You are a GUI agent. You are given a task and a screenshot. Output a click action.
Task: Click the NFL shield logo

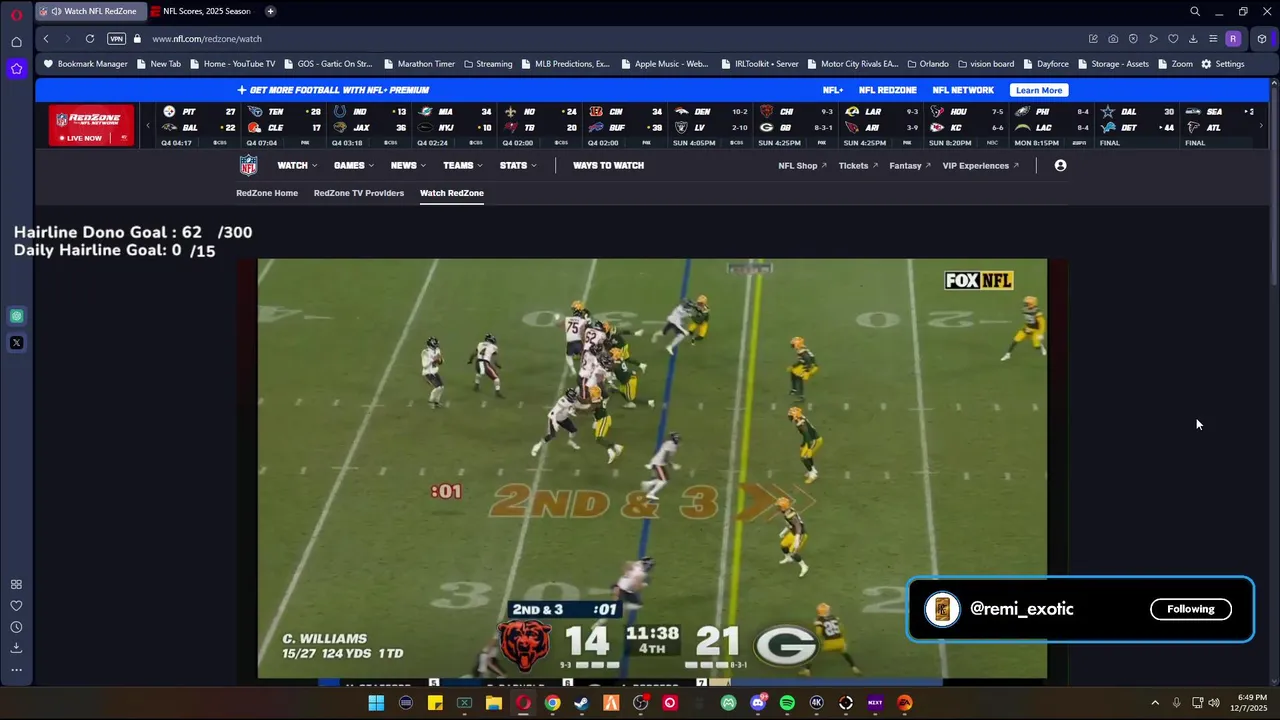click(248, 166)
